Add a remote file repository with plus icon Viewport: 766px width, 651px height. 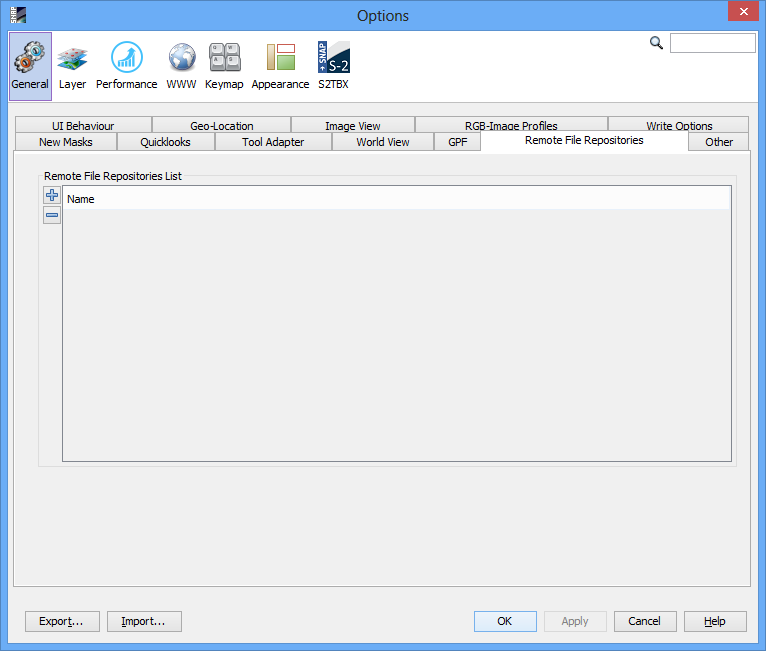click(52, 195)
